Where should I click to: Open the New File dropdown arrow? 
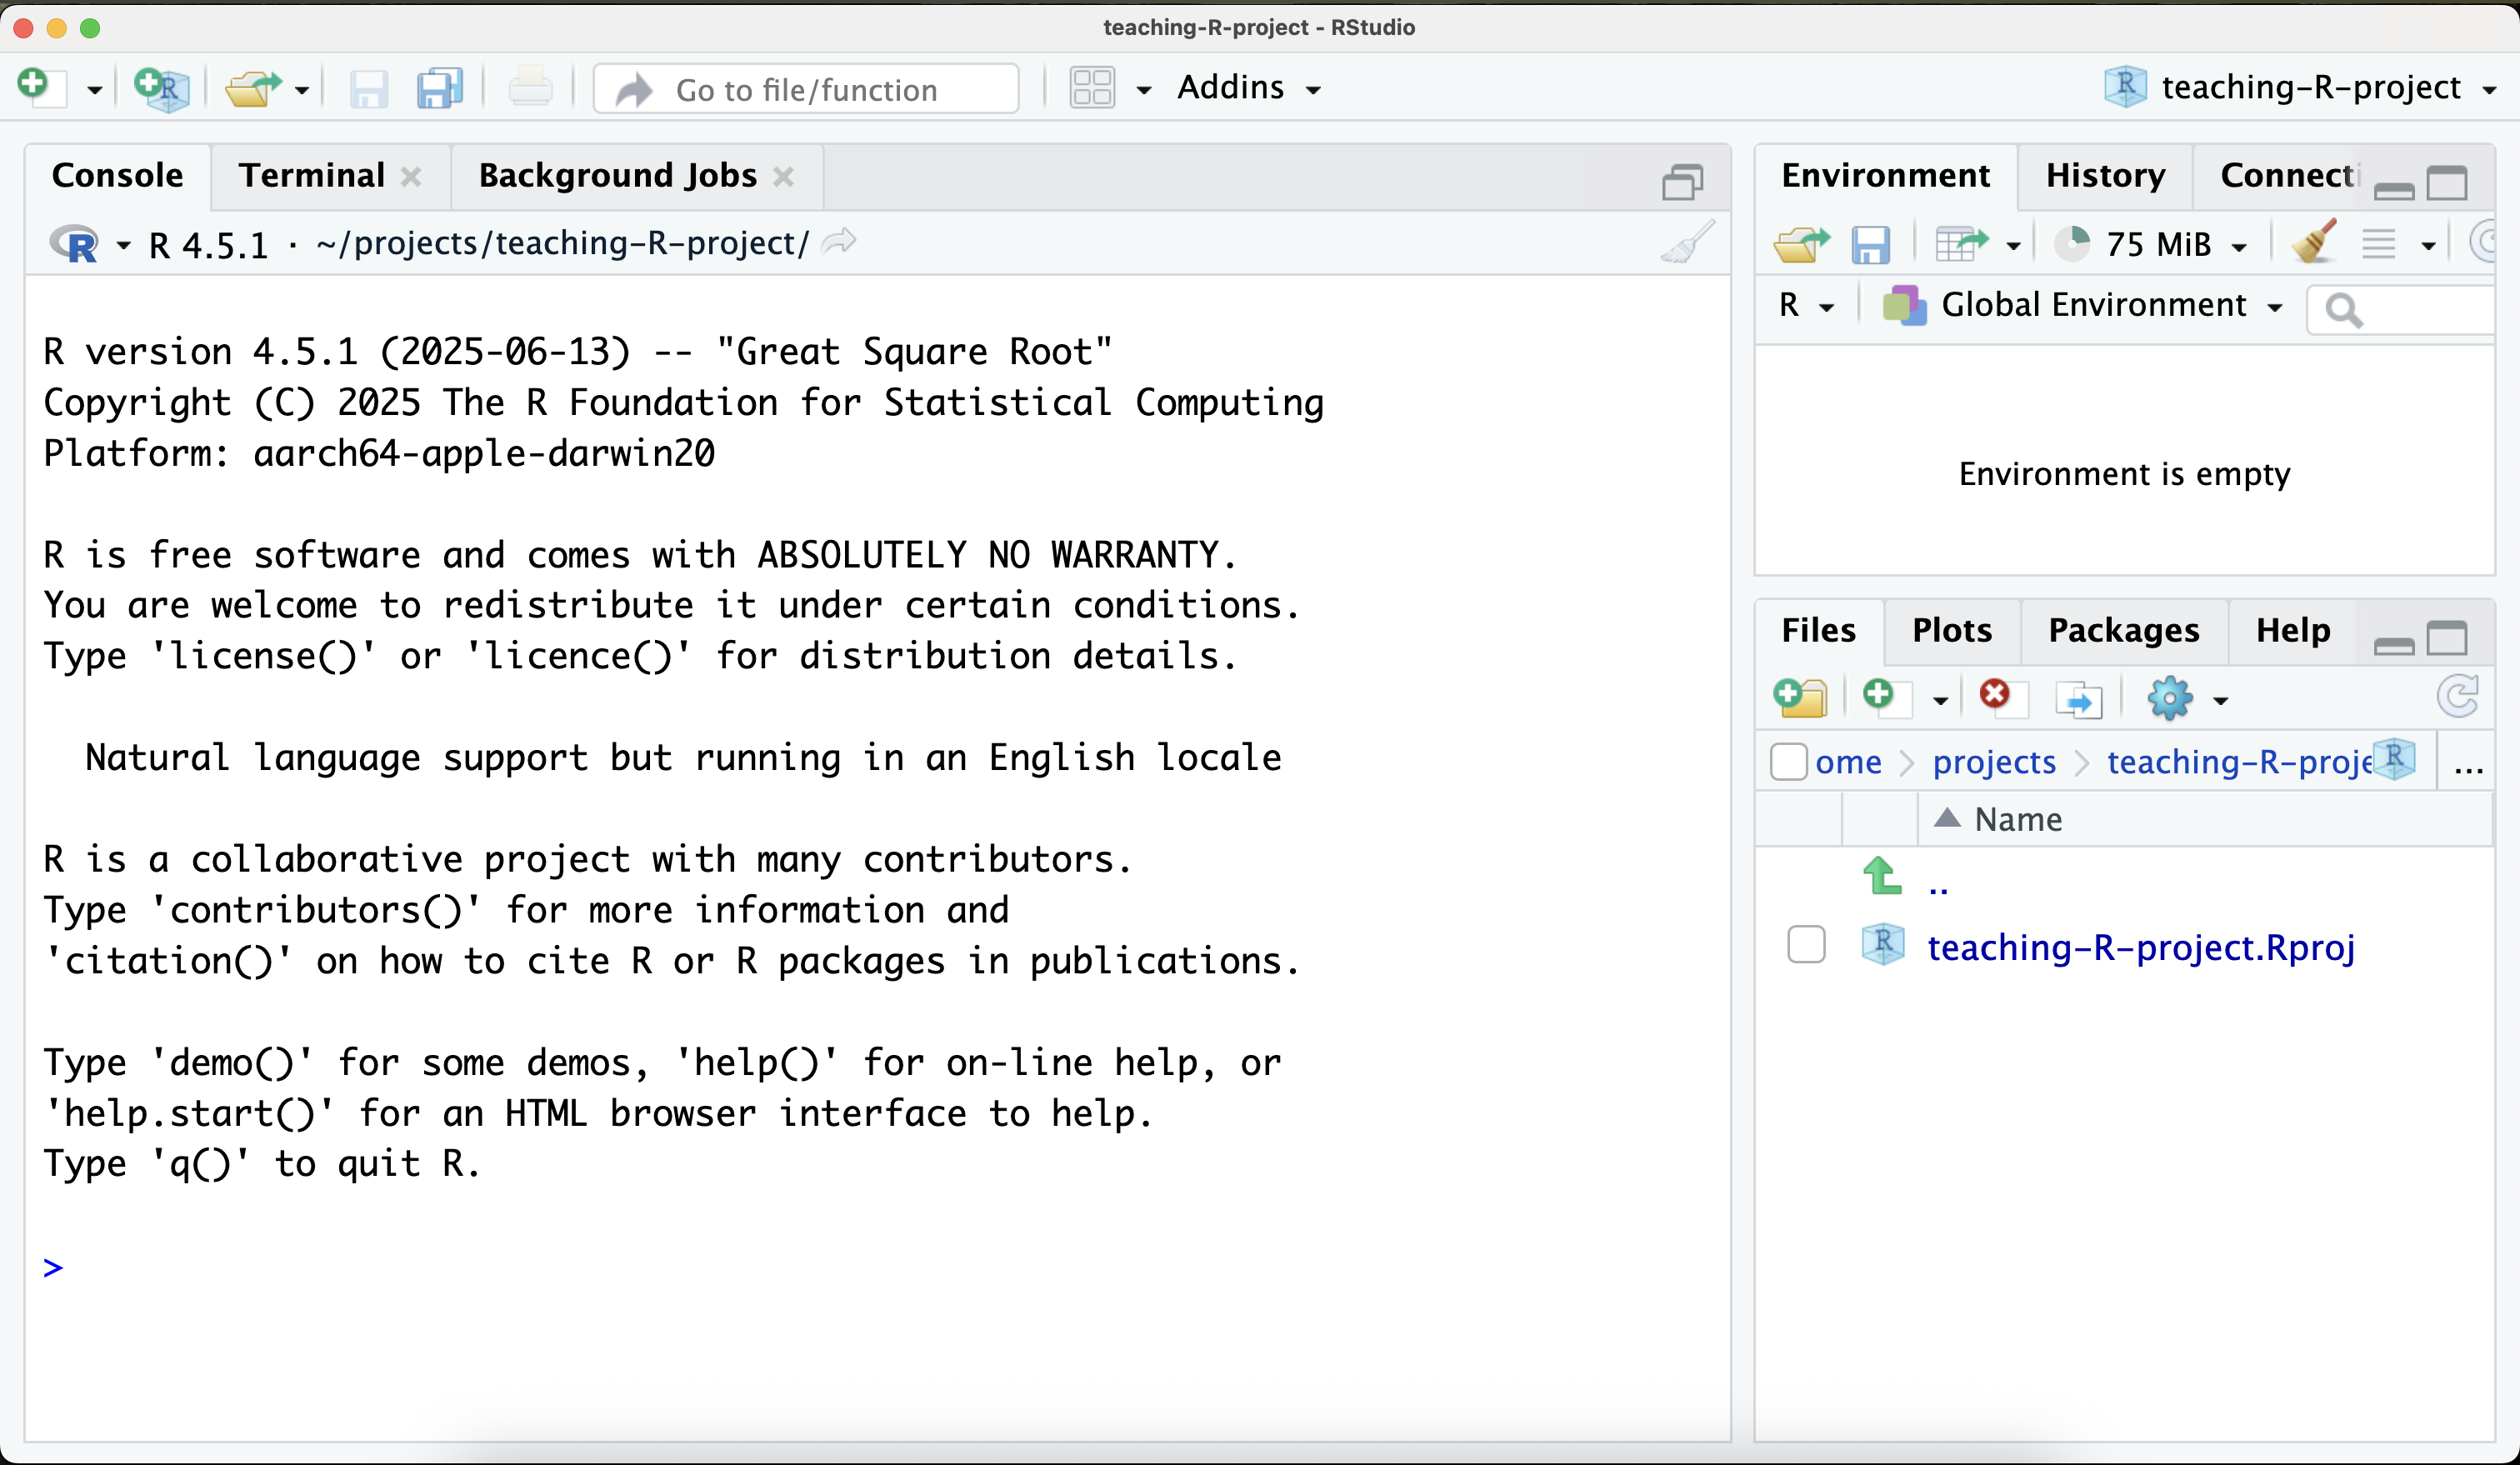click(x=94, y=90)
